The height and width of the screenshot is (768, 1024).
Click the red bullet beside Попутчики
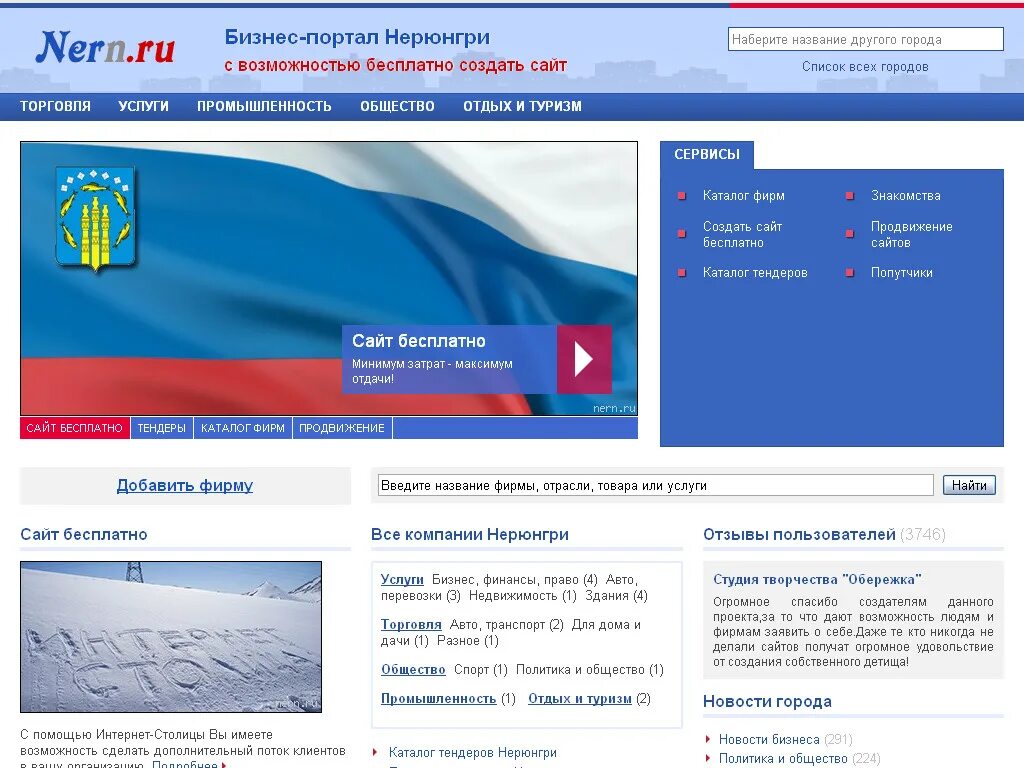[x=850, y=273]
